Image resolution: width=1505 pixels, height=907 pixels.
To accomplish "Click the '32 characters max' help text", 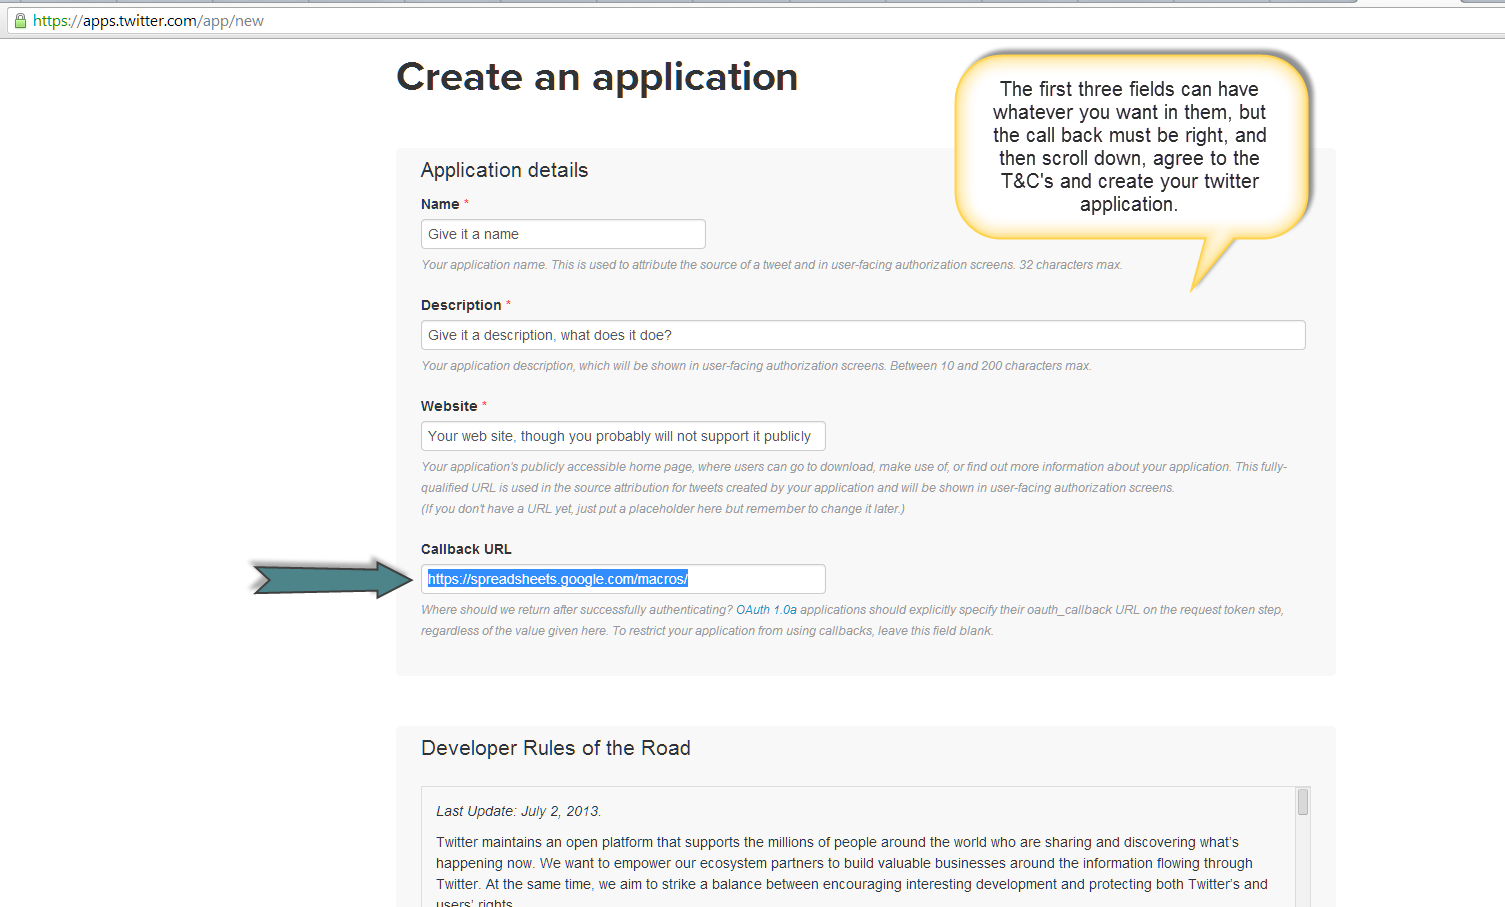I will [x=1070, y=265].
